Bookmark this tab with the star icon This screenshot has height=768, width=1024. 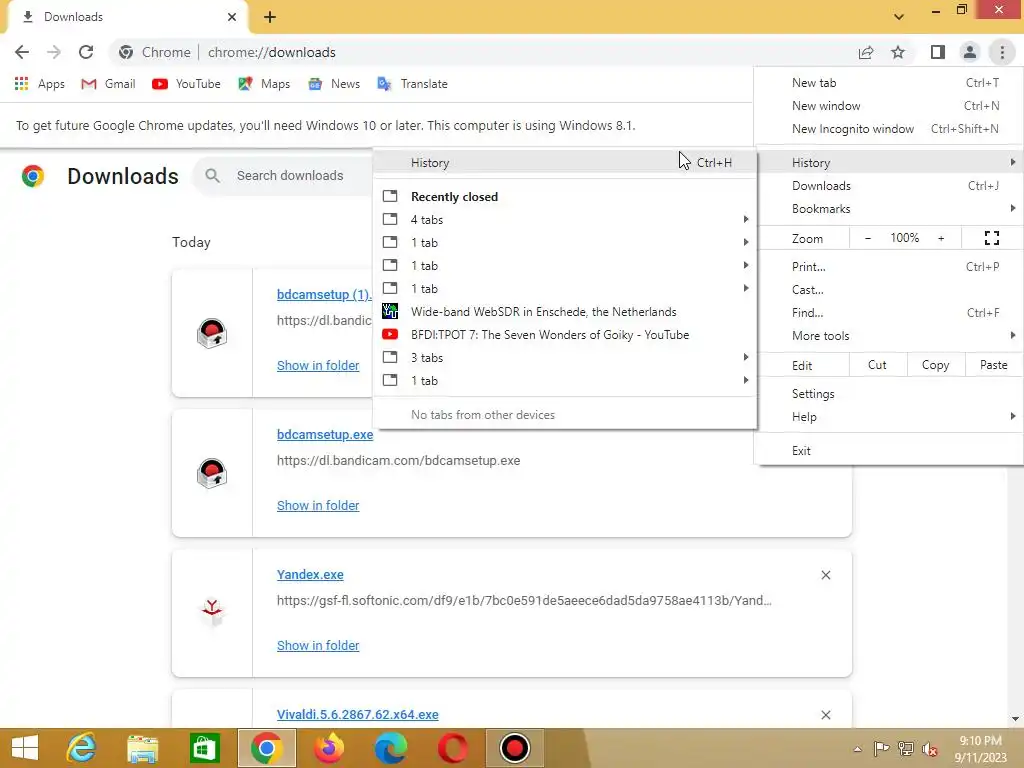898,52
